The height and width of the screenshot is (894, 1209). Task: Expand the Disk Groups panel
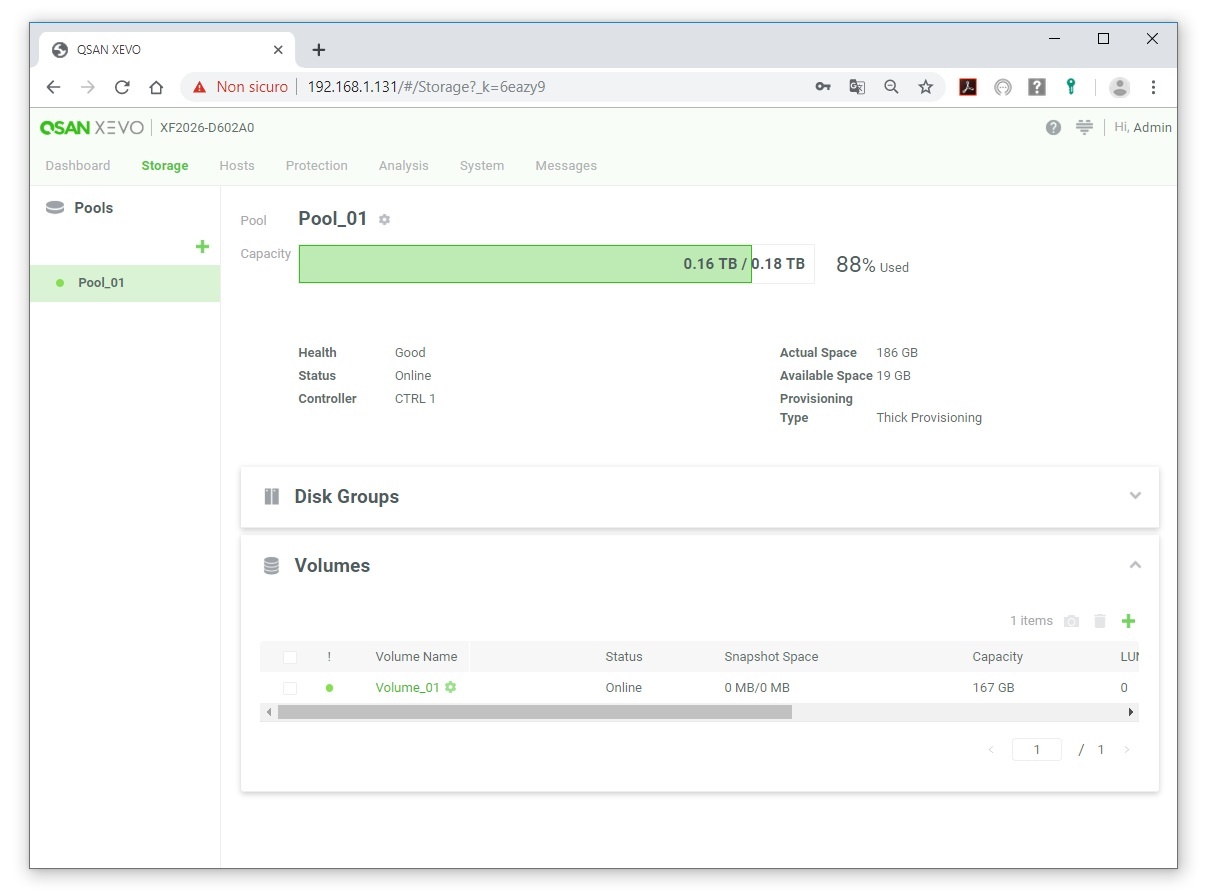(1134, 496)
